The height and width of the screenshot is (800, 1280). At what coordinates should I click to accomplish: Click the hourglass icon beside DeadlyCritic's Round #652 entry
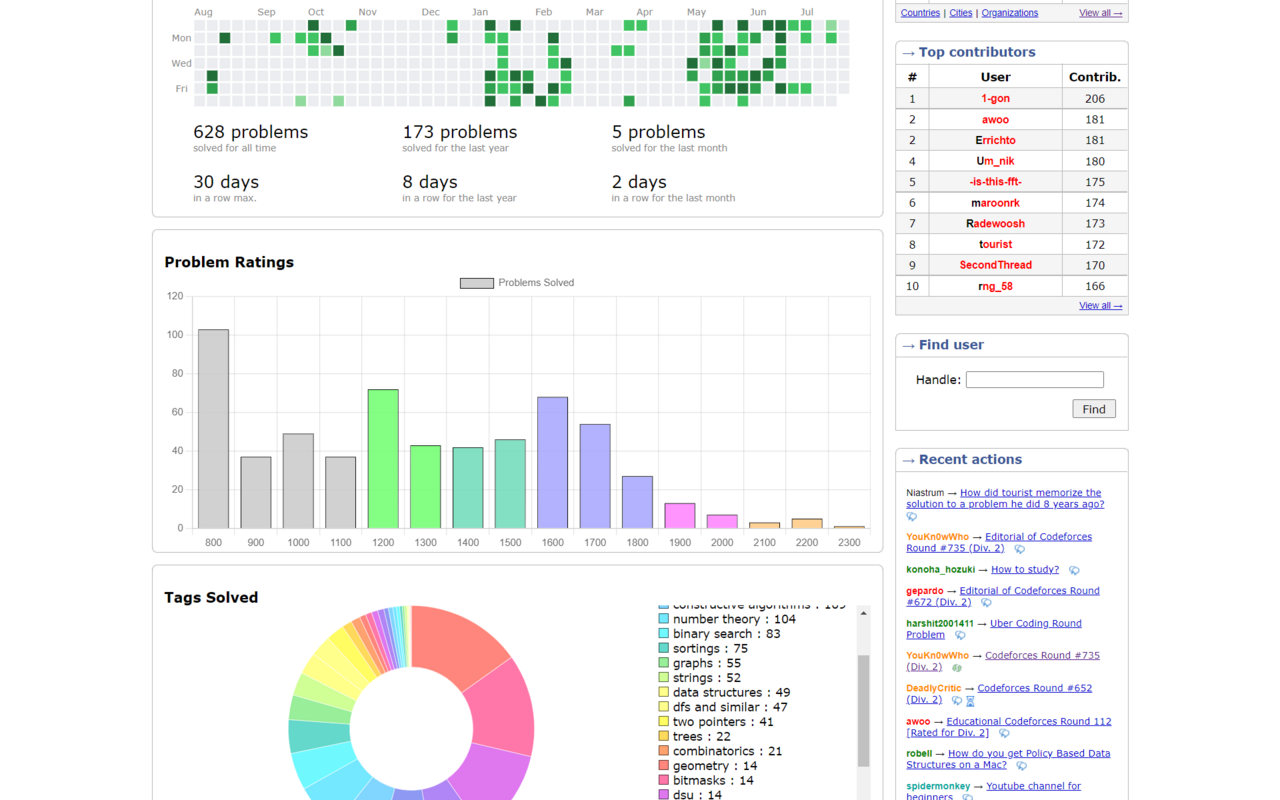click(970, 702)
